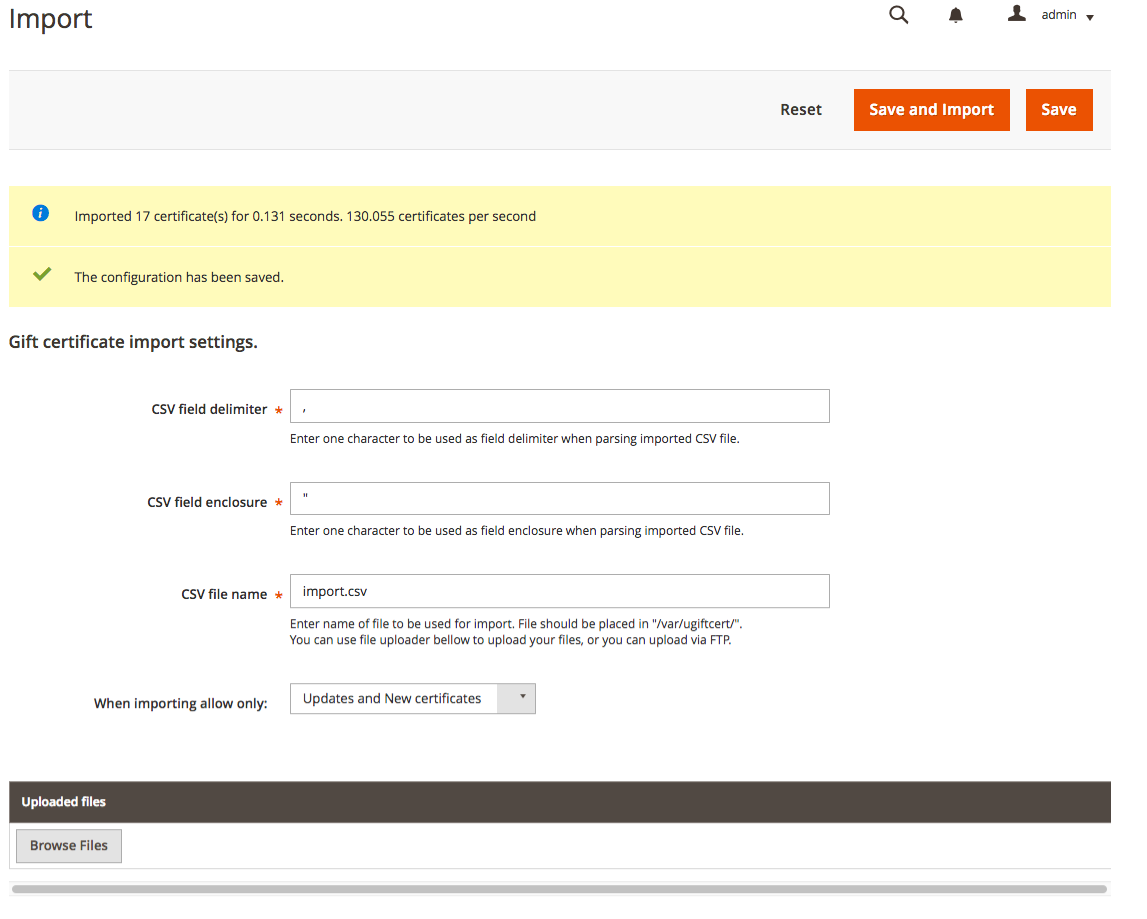Screen dimensions: 1147x919
Task: Click the arrow on import mode select
Action: tap(522, 697)
